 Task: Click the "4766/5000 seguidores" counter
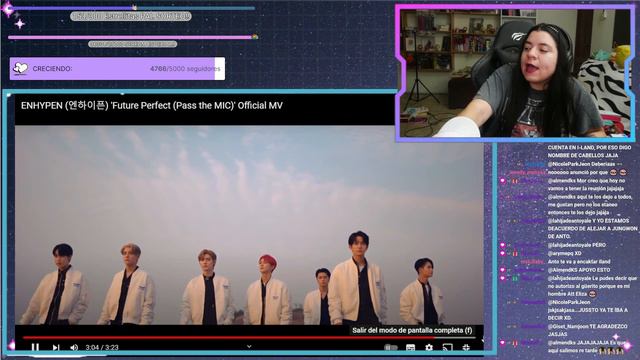click(185, 69)
